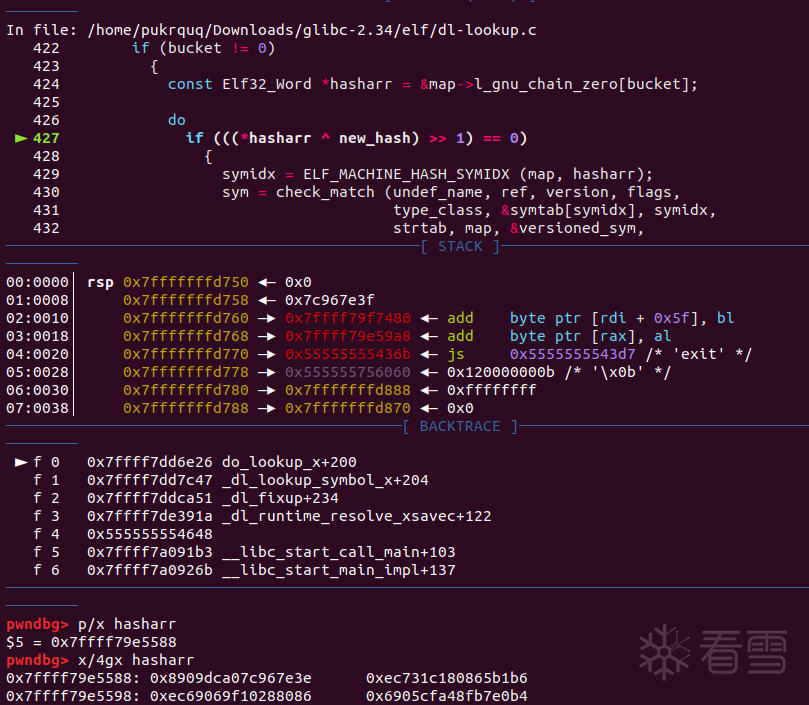Click 'check_match' on line 430
Screen dimensions: 809x705
(325, 192)
